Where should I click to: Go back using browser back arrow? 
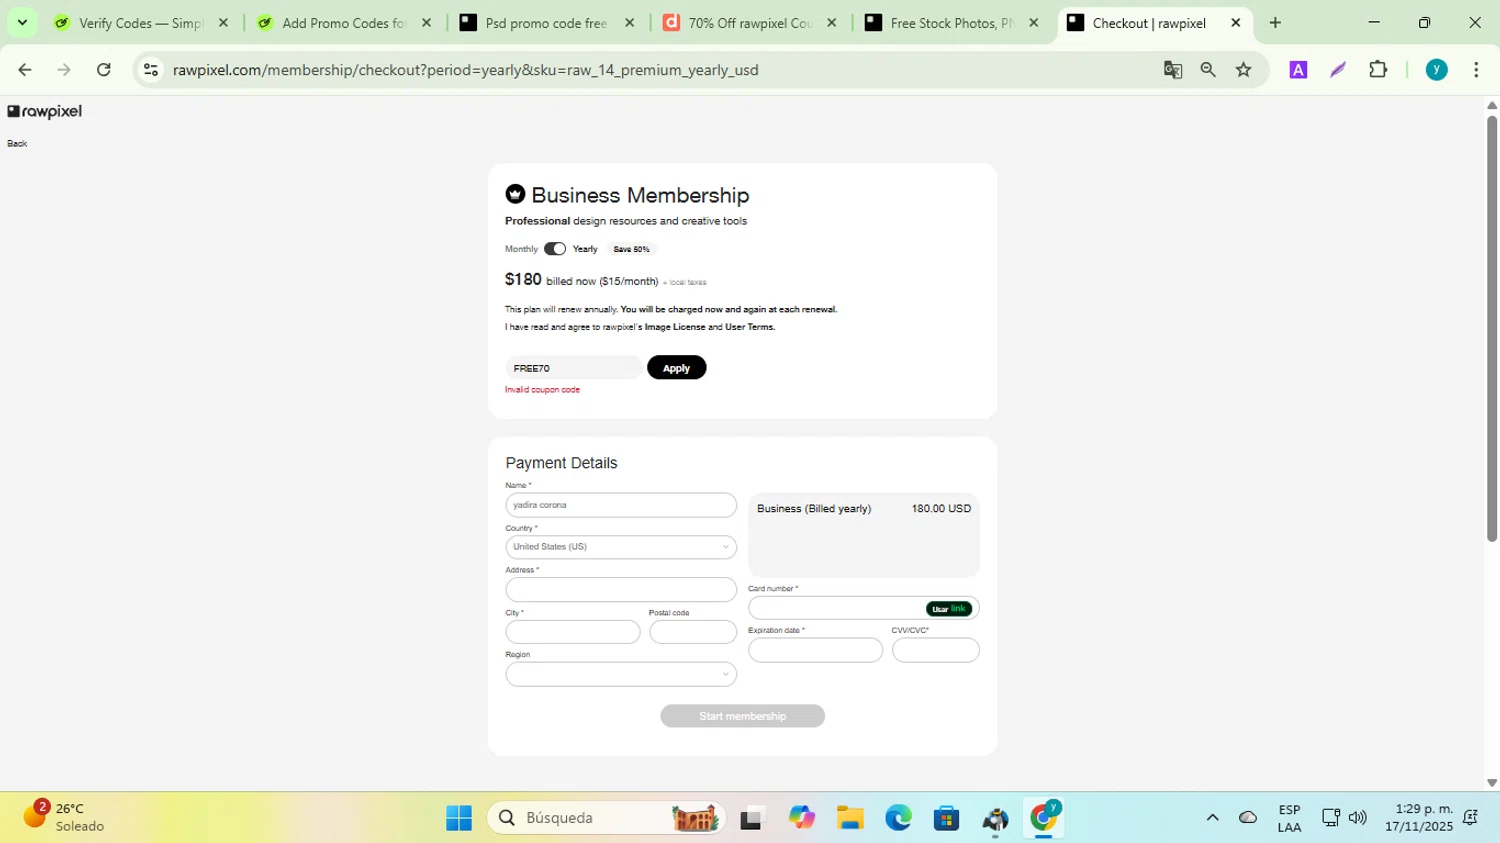25,70
